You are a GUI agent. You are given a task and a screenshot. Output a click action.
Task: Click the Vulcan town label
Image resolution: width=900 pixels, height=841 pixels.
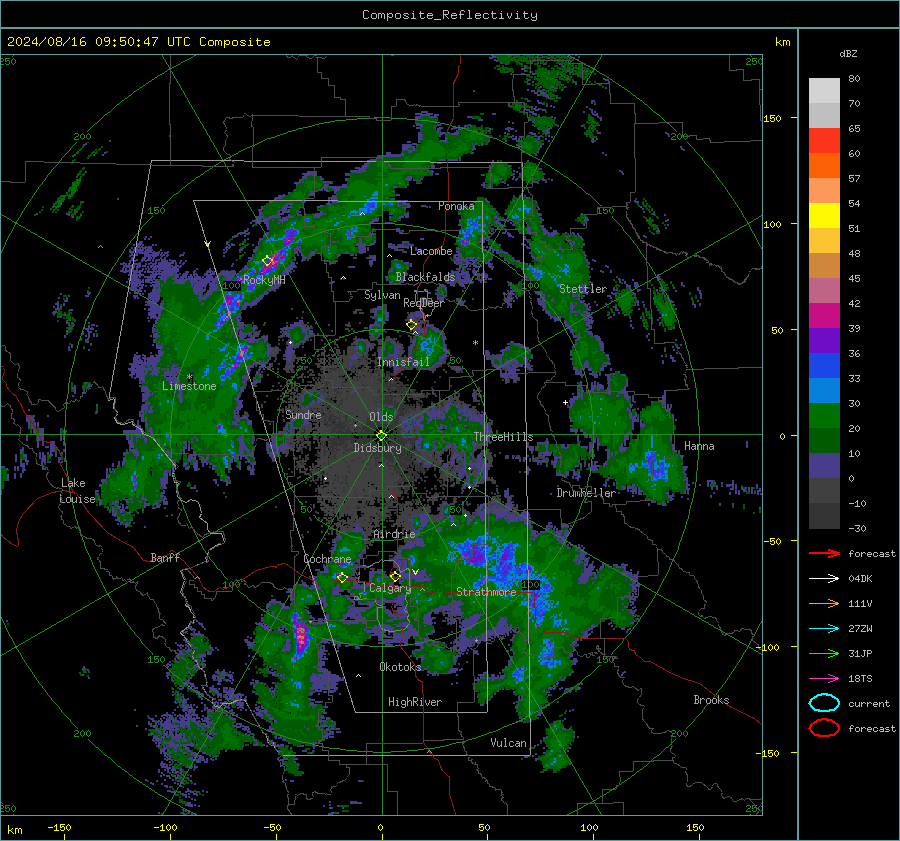[x=509, y=743]
